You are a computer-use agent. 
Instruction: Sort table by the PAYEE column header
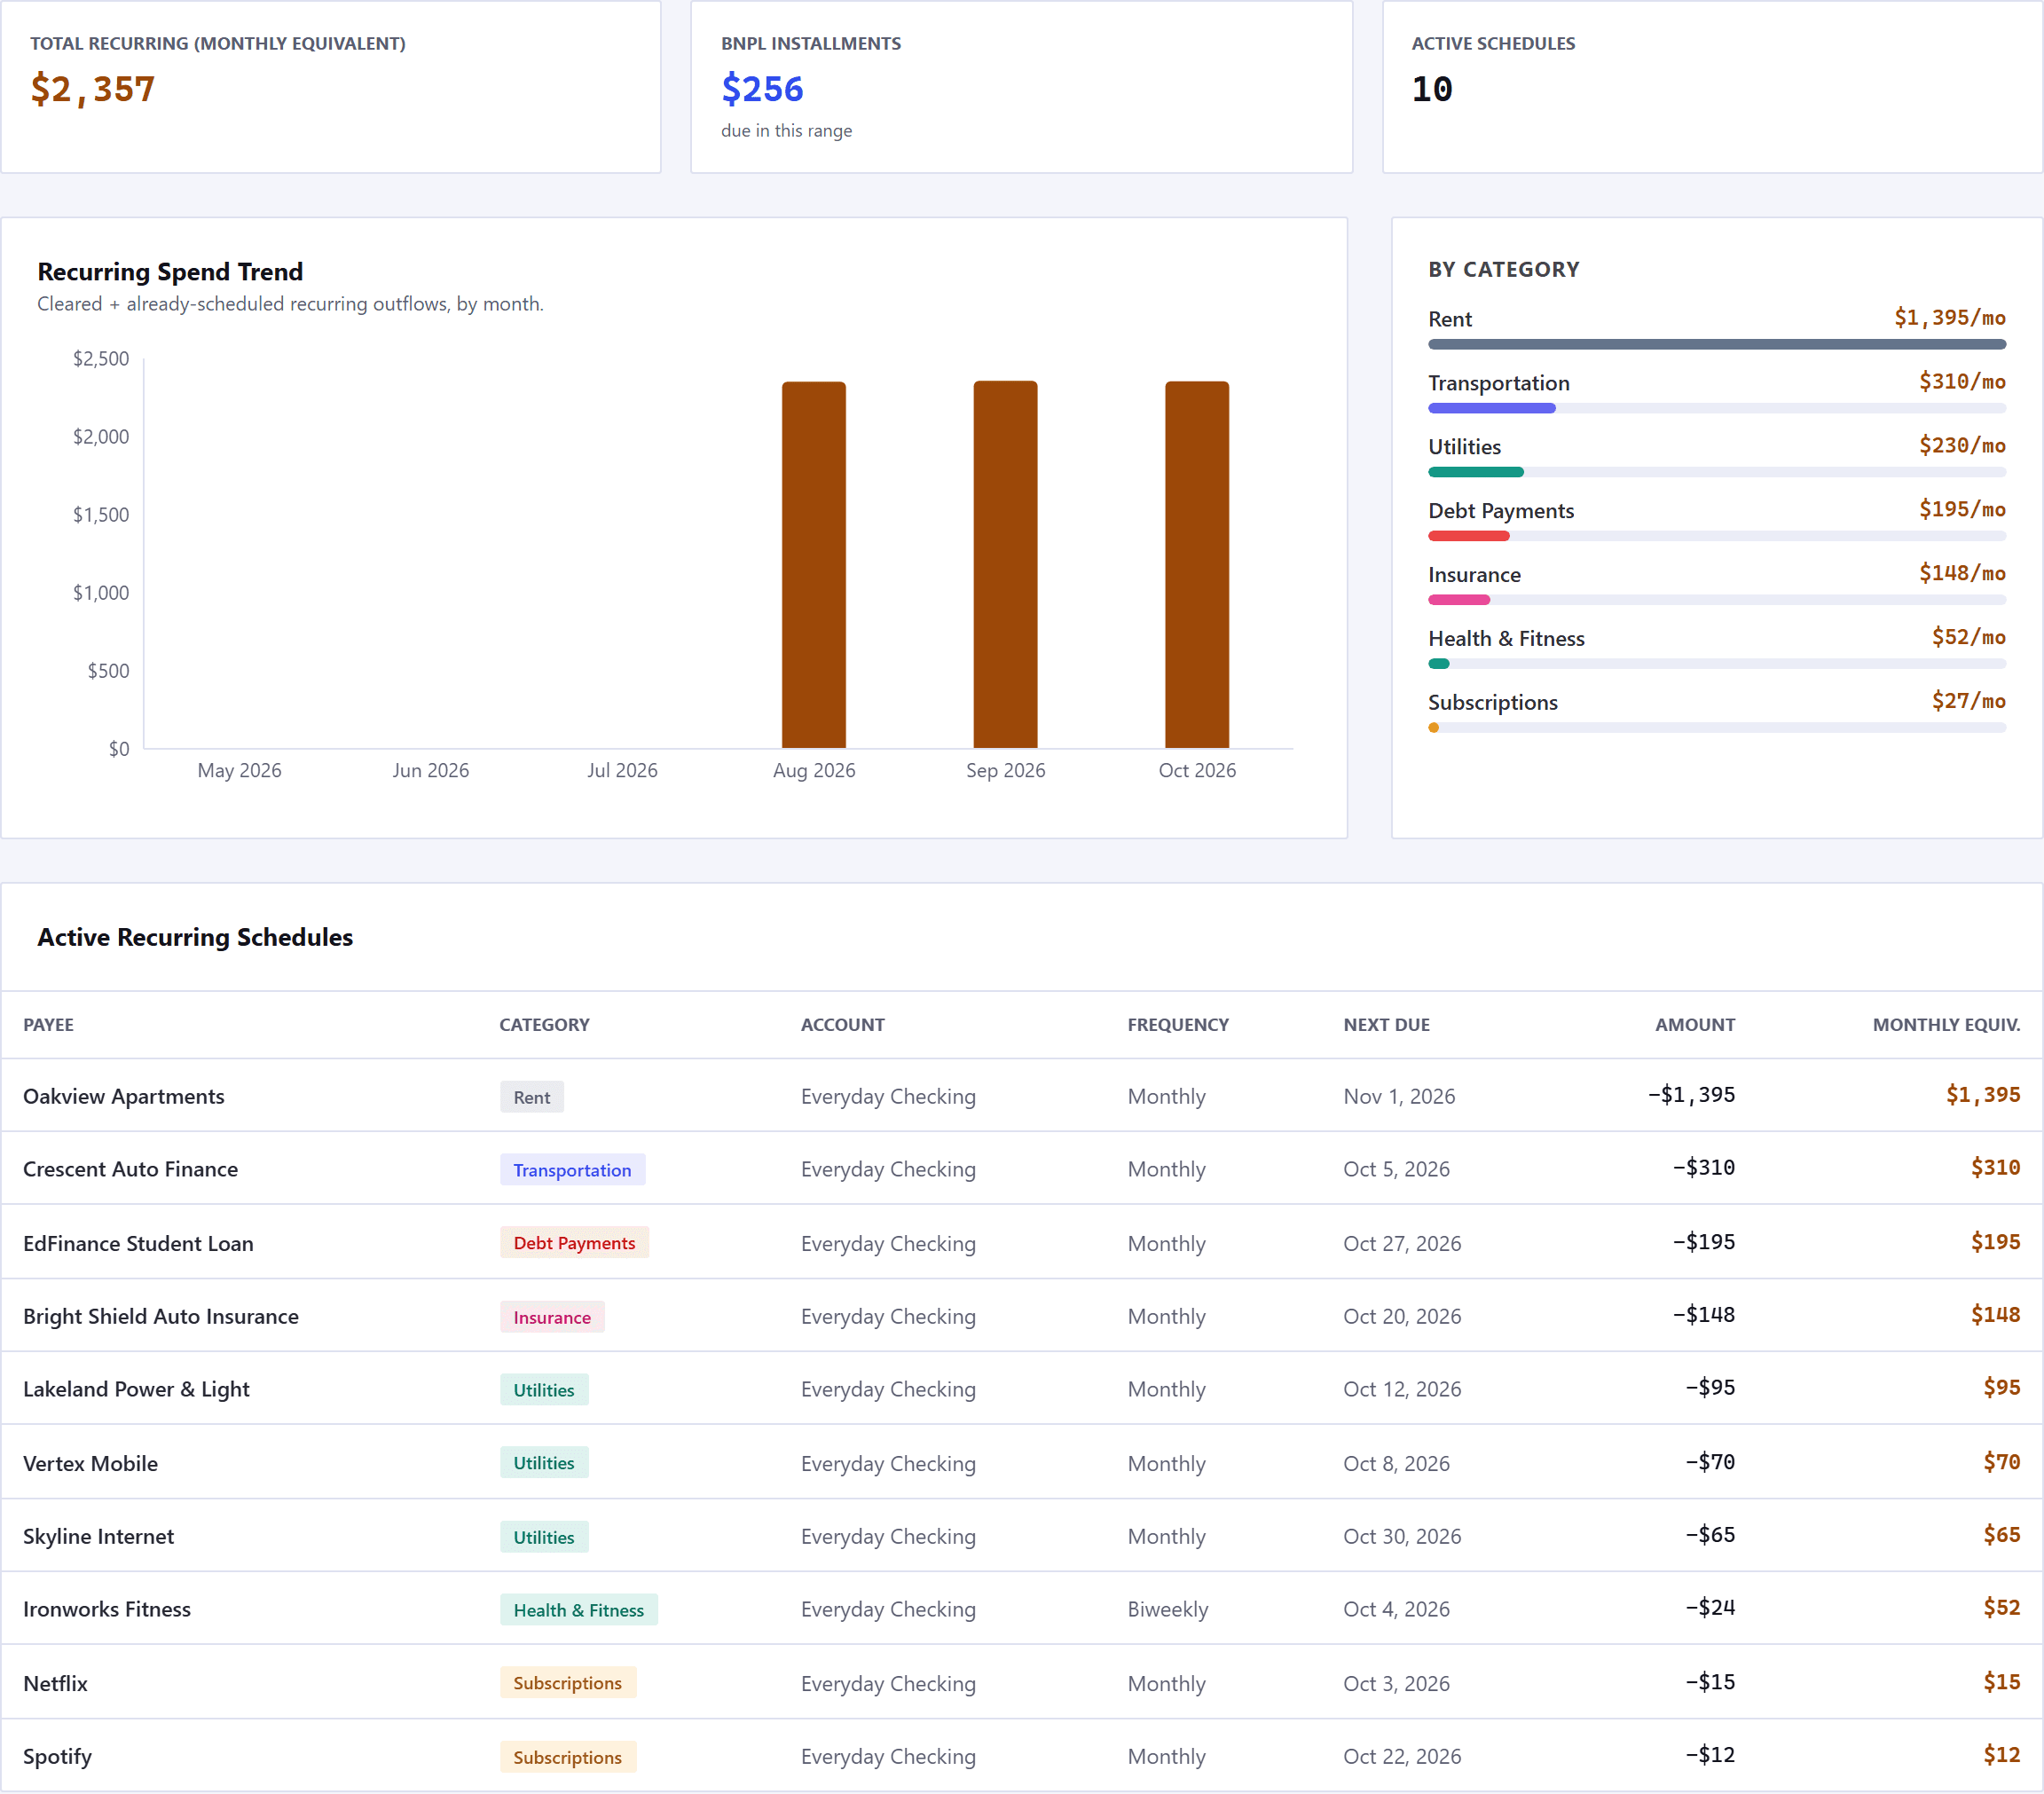coord(49,1024)
